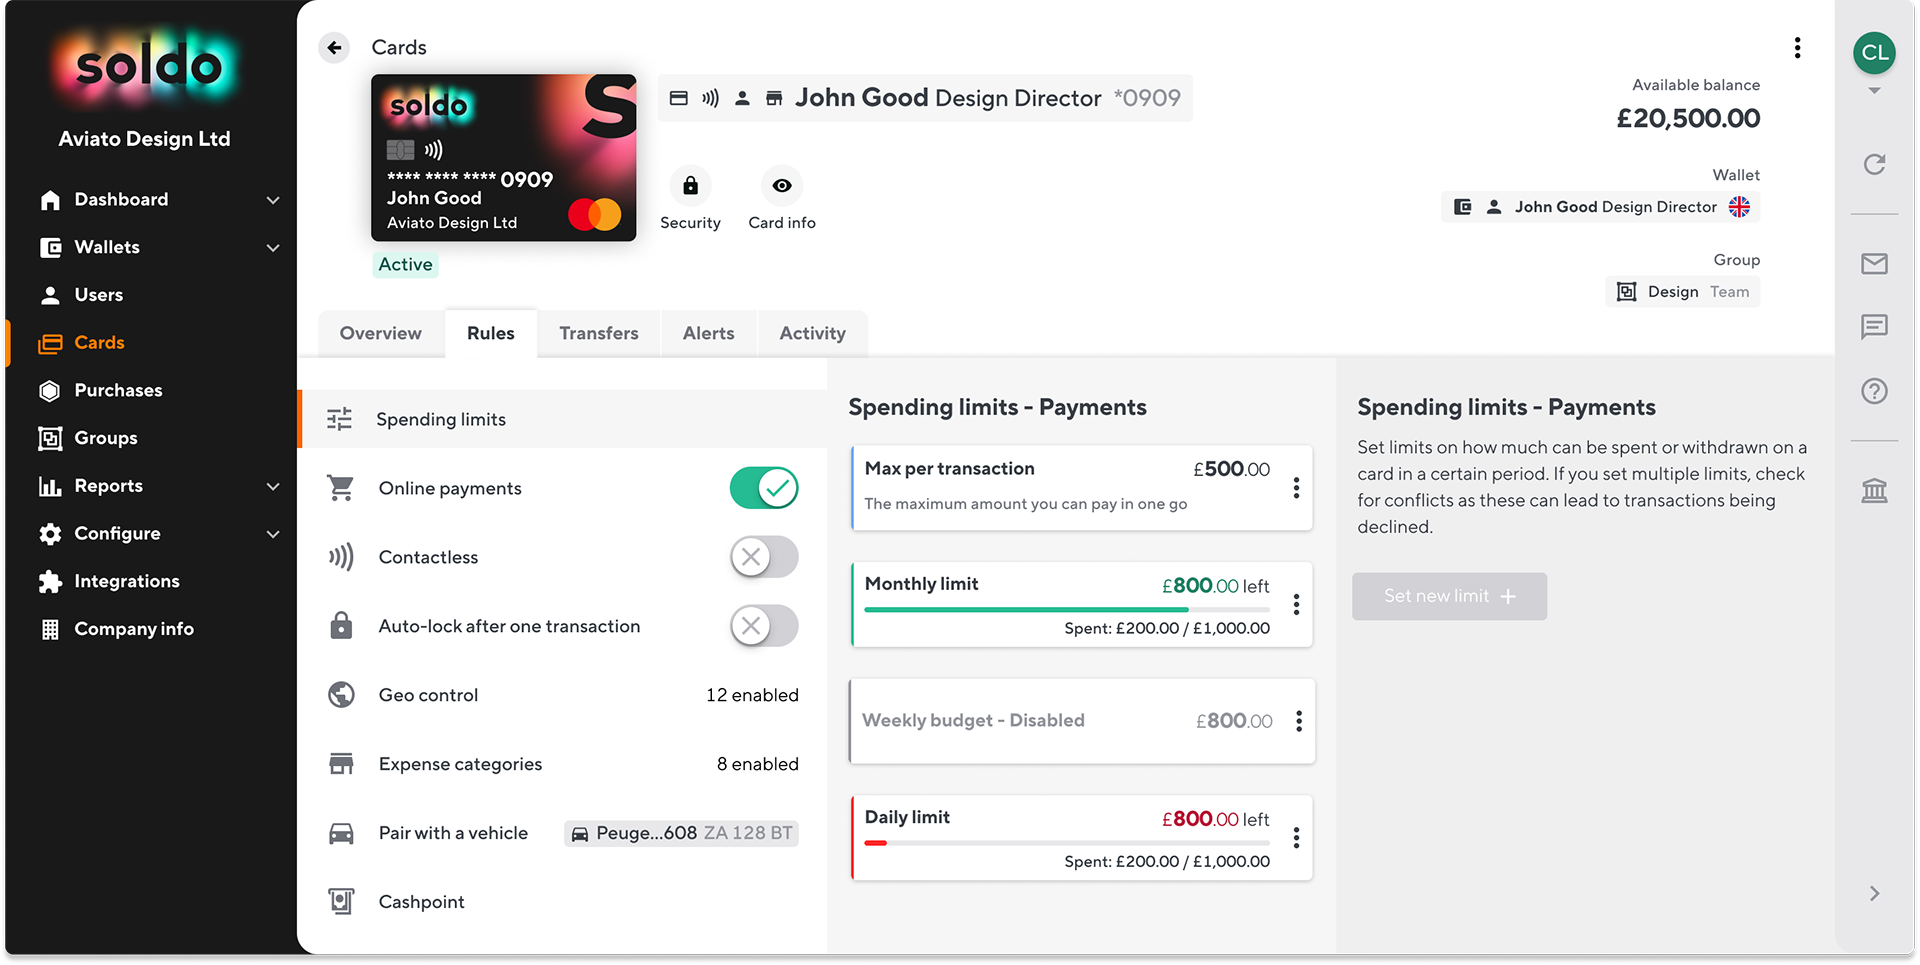The width and height of the screenshot is (1920, 965).
Task: Open the messages envelope icon
Action: click(x=1875, y=264)
